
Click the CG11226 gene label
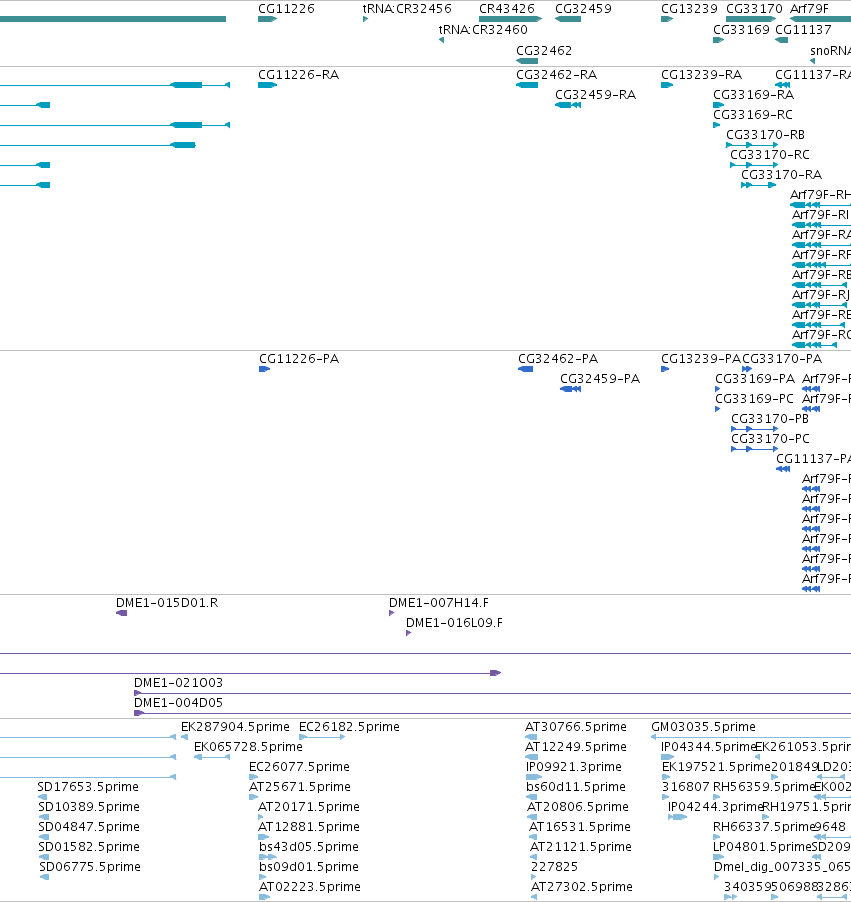coord(286,9)
